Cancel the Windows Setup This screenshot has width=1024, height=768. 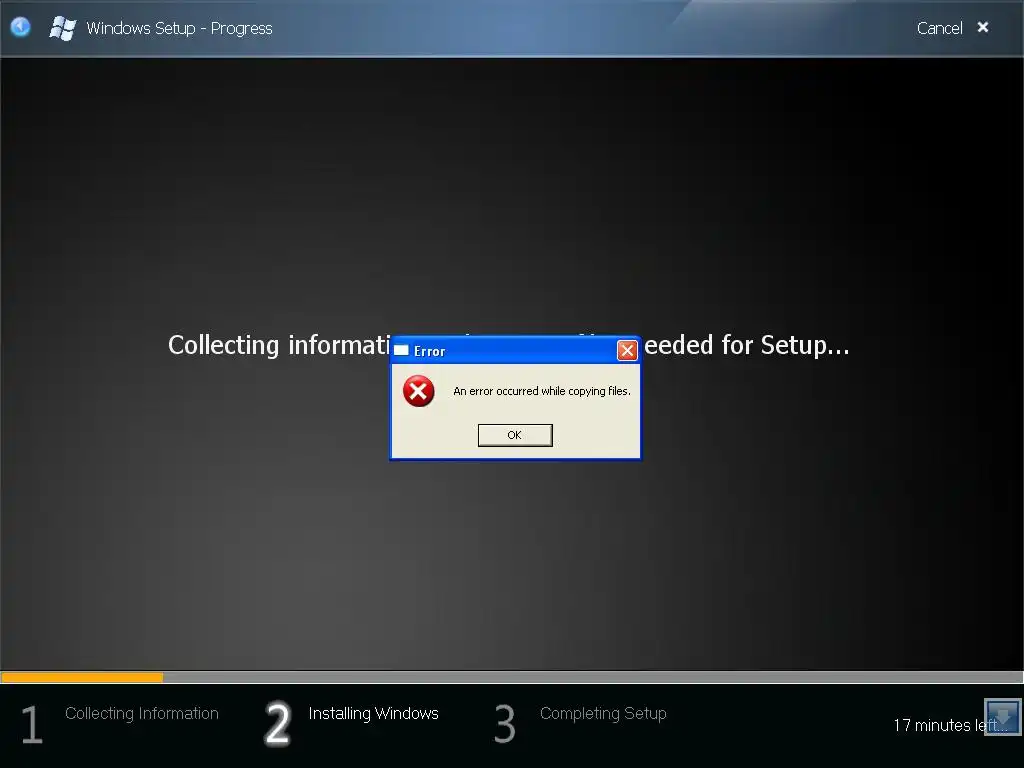pos(939,28)
